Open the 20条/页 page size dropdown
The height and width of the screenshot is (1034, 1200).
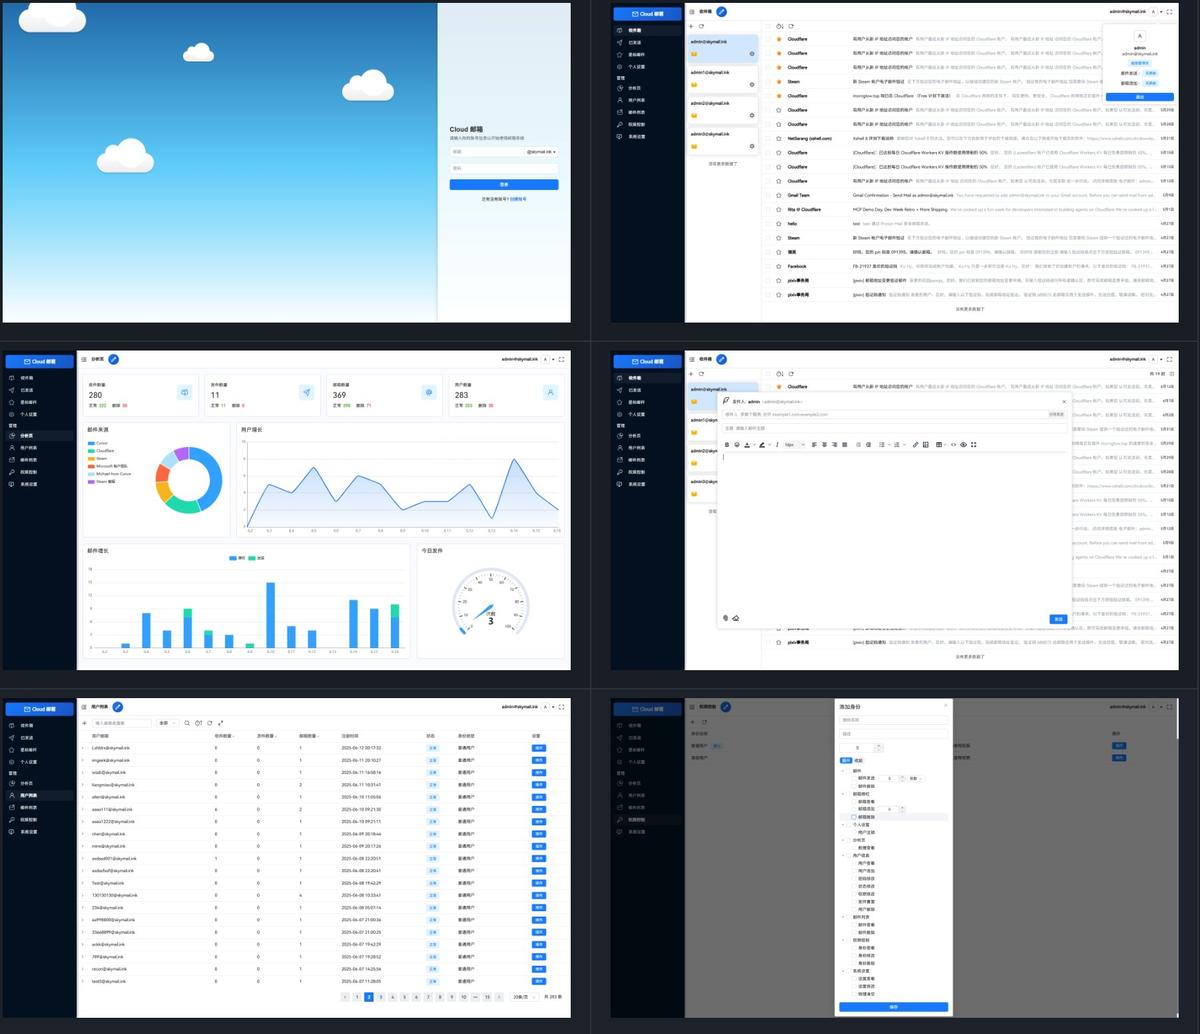[x=523, y=997]
